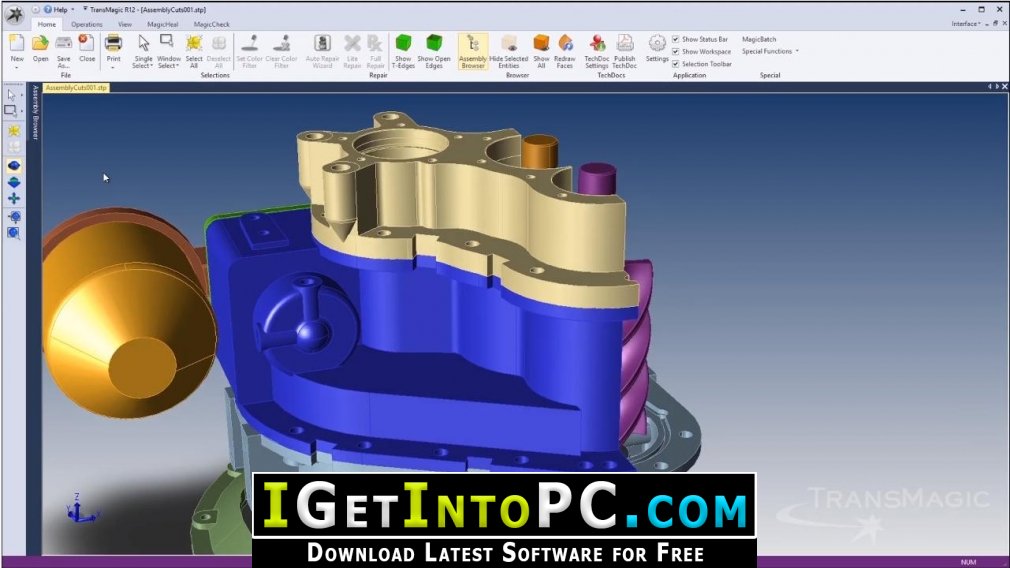Click Show T-Edges
The image size is (1010, 568).
[x=403, y=52]
